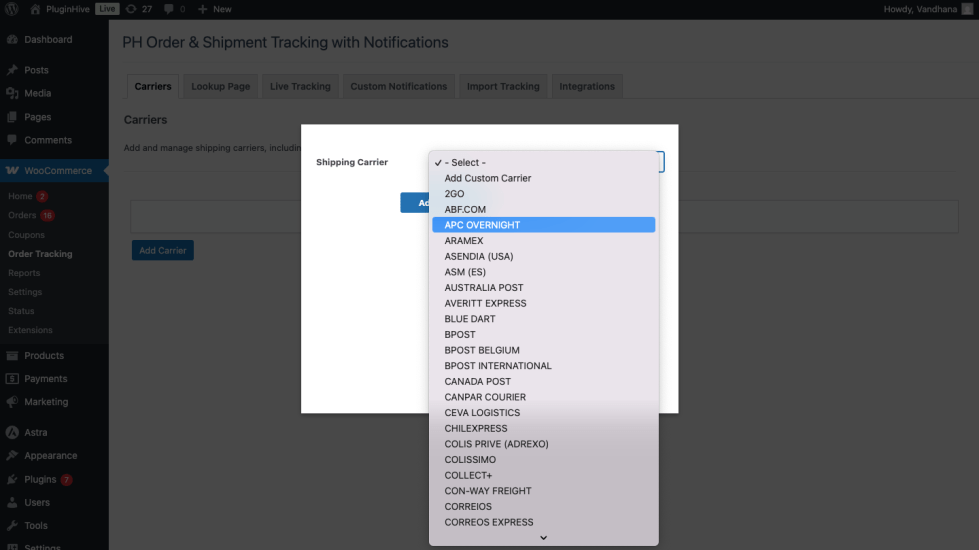
Task: Select APC OVERNIGHT from carrier list
Action: (482, 225)
